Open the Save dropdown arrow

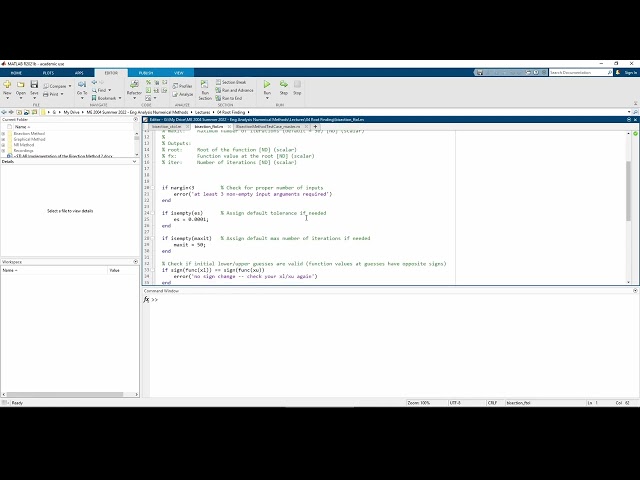click(x=34, y=98)
